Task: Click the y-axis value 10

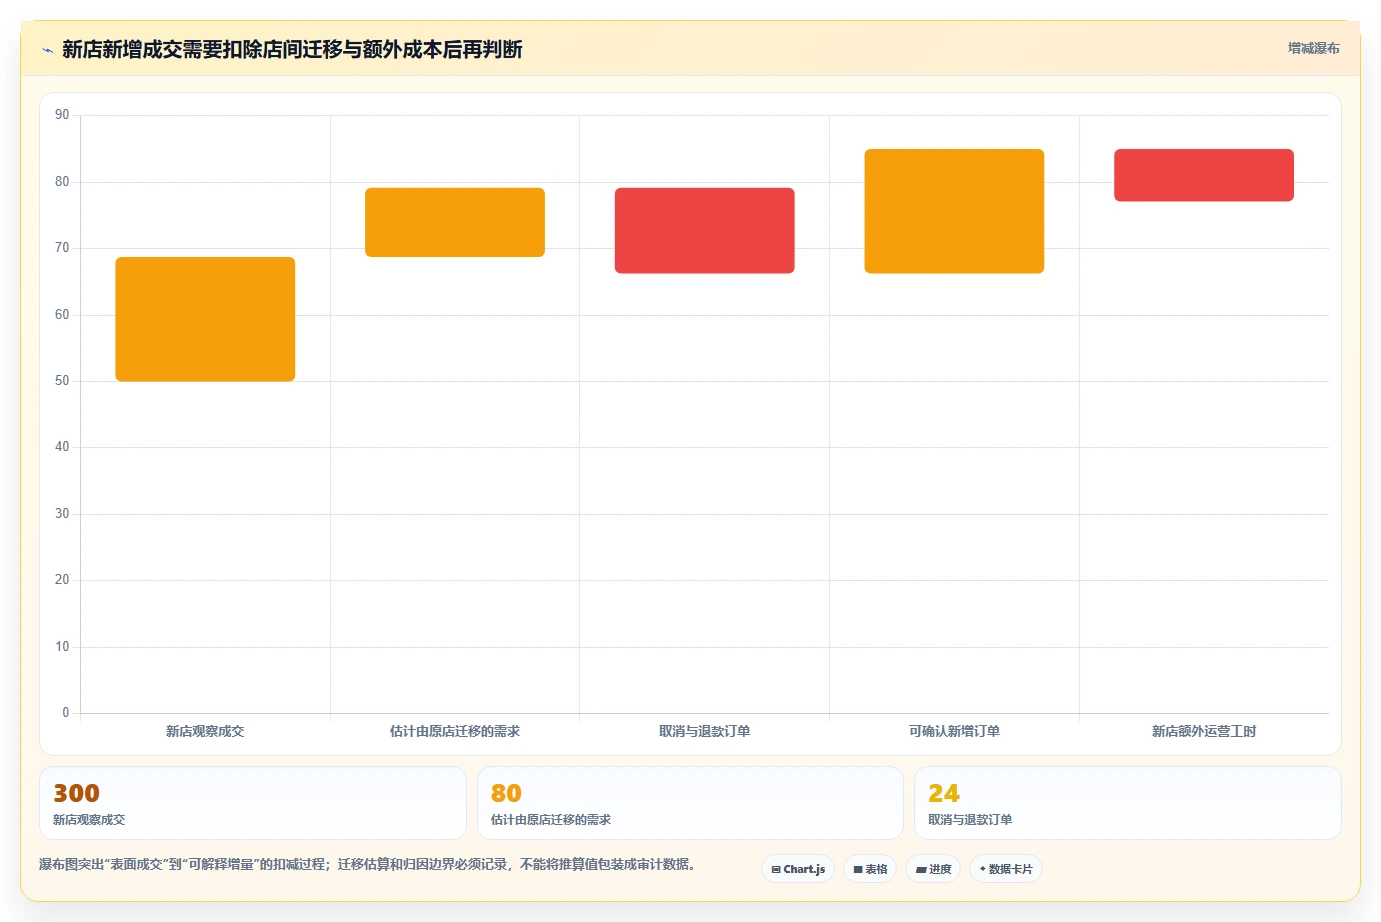Action: (62, 647)
